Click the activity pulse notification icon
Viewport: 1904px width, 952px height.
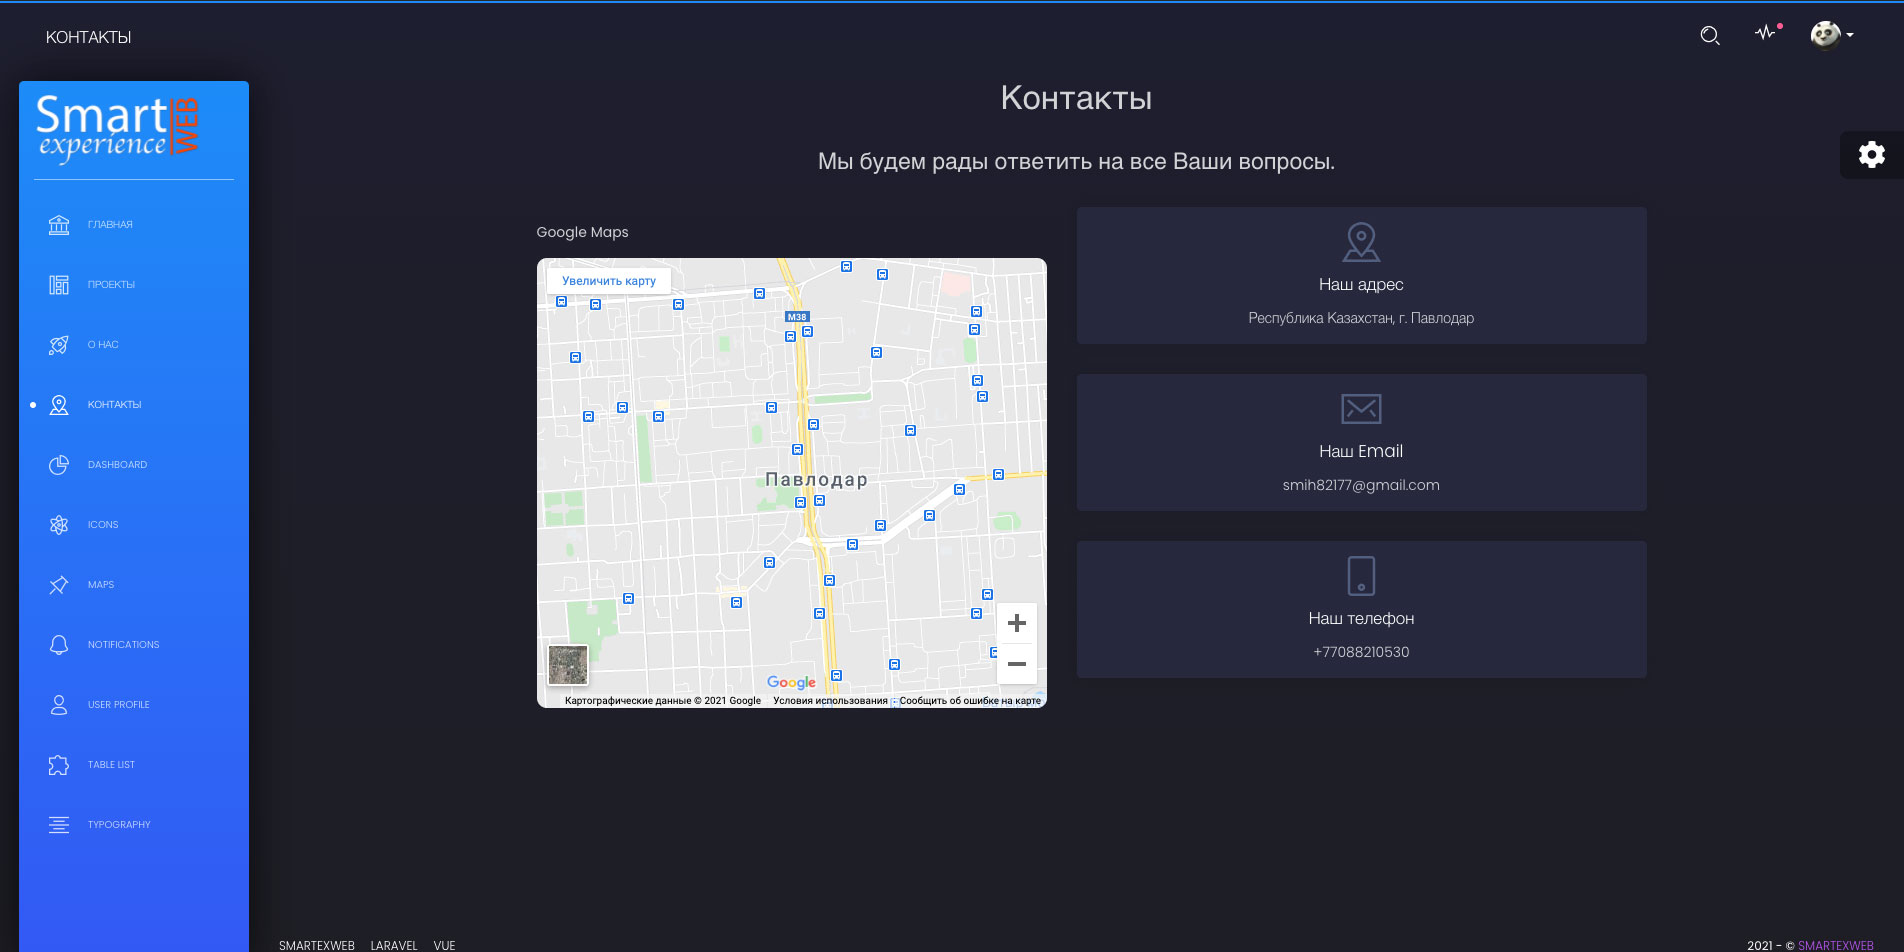1766,33
